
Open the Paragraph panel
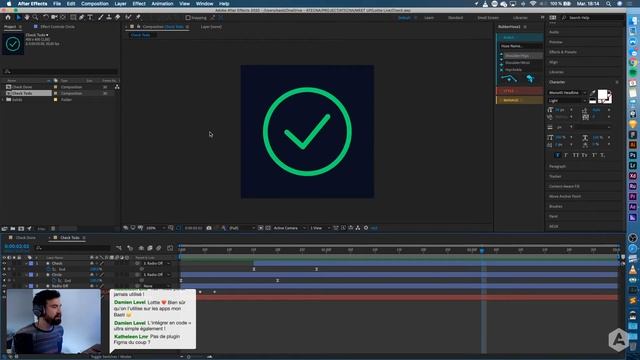tap(558, 167)
